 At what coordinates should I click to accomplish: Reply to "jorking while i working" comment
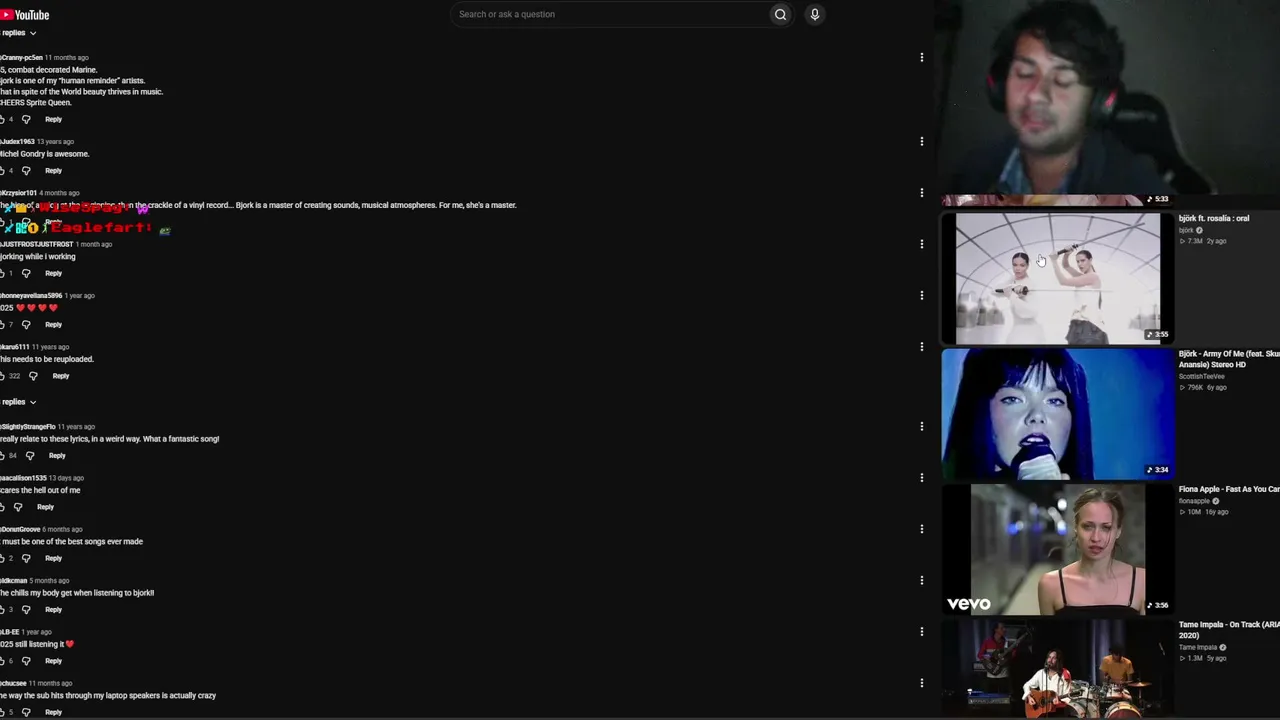53,273
